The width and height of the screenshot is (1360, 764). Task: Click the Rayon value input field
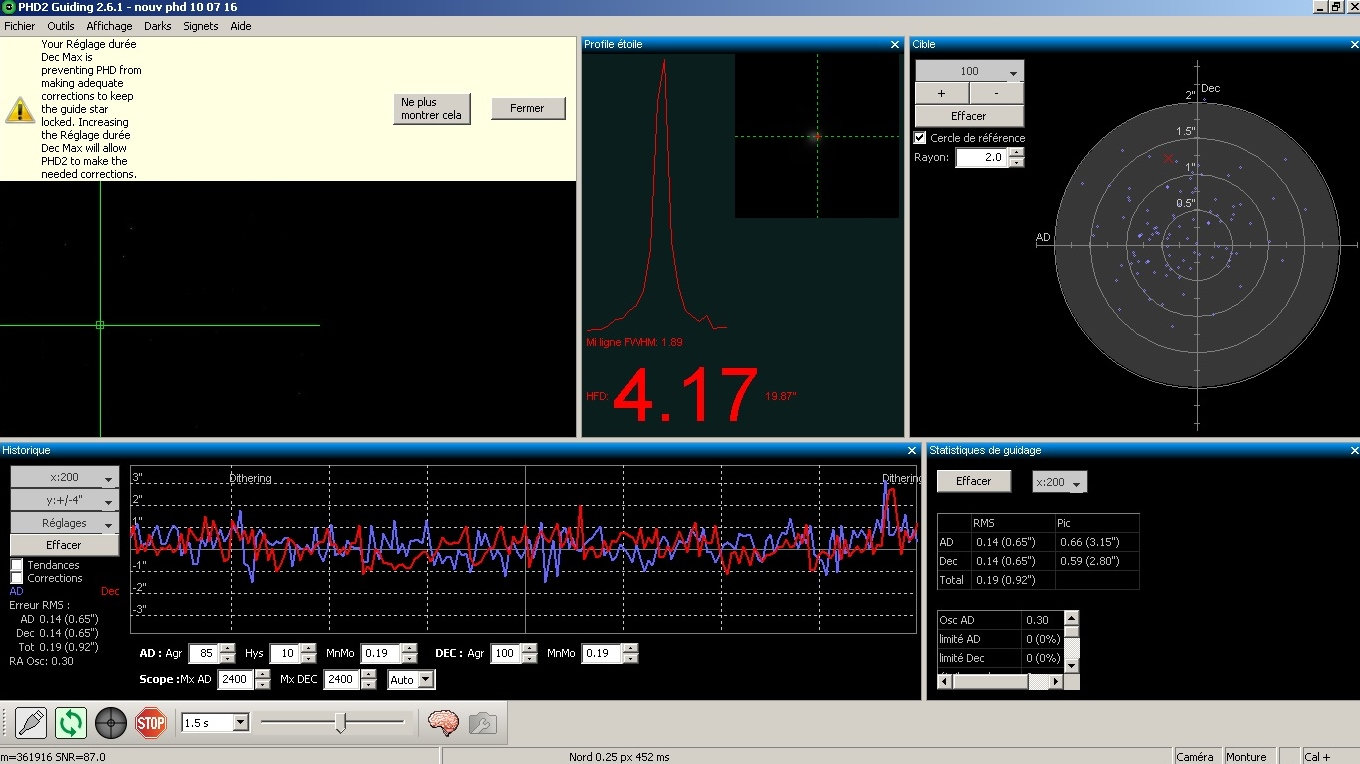(980, 157)
